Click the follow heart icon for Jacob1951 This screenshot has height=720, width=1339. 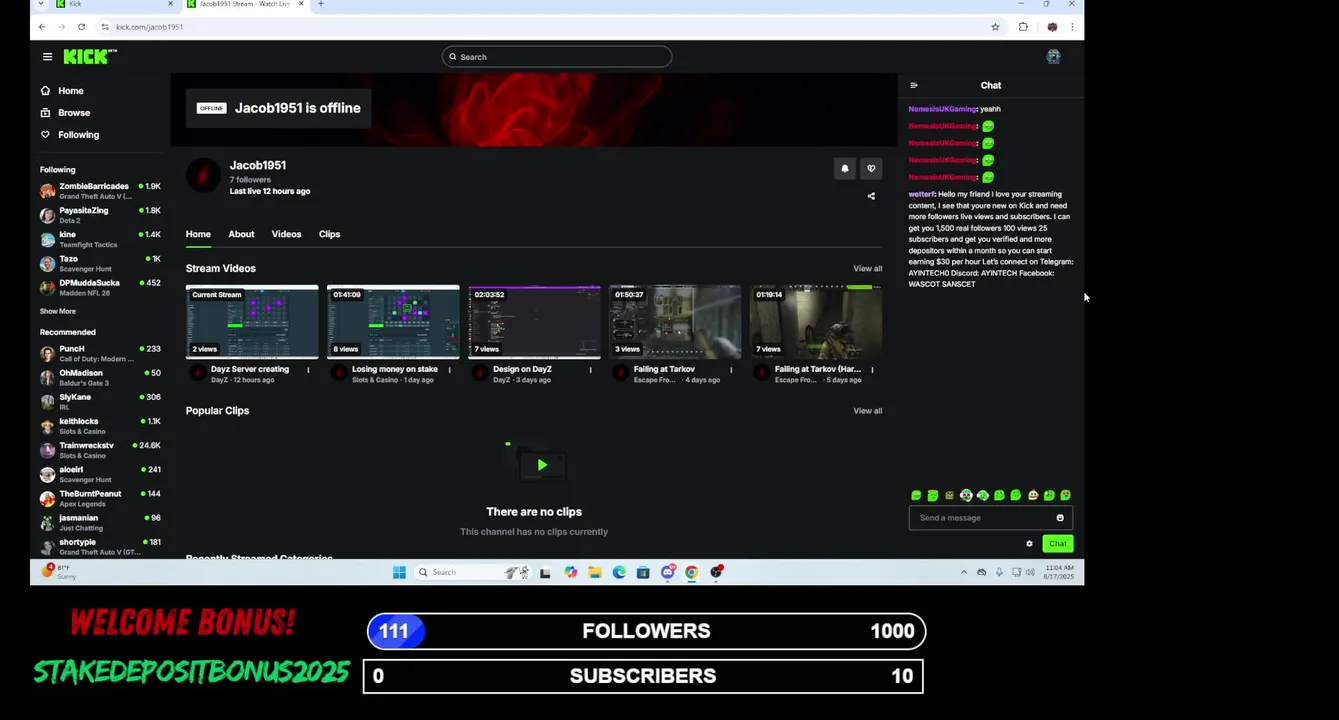click(871, 168)
